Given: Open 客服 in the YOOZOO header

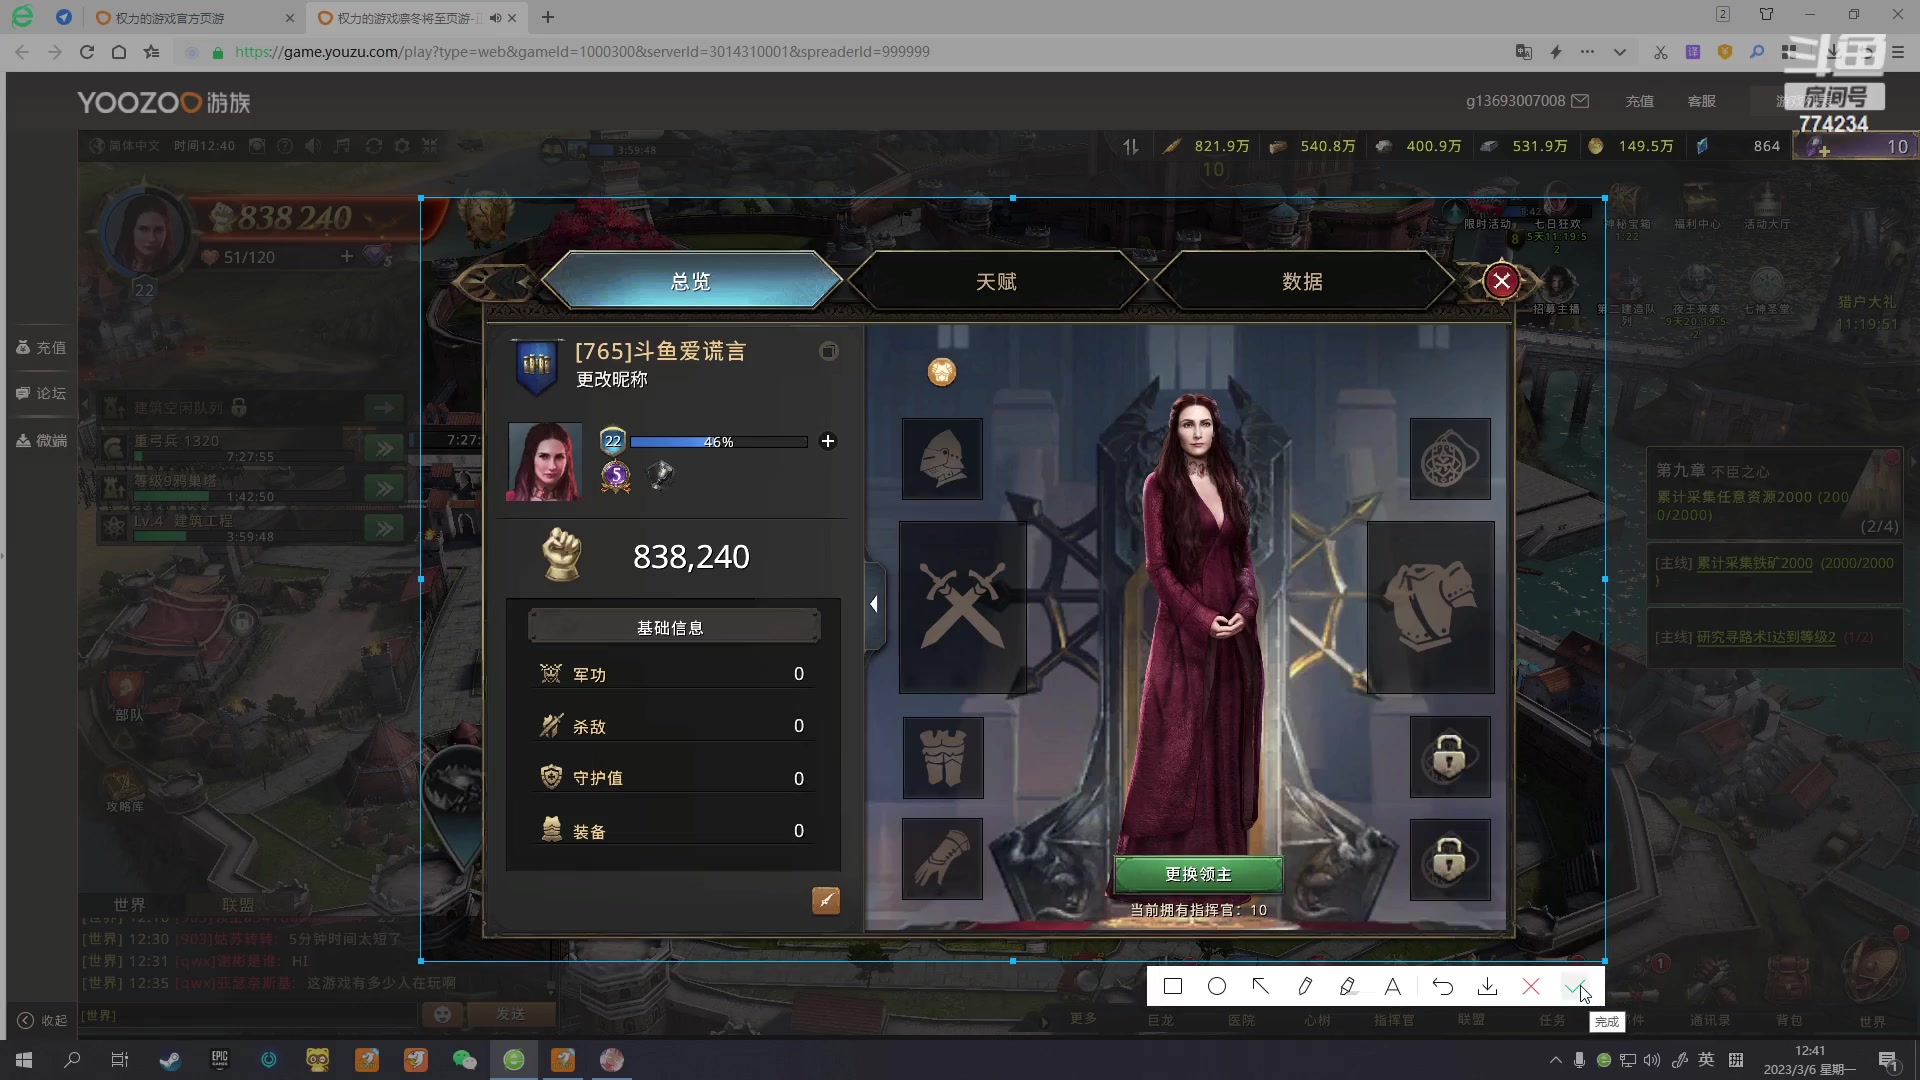Looking at the screenshot, I should coord(1701,101).
